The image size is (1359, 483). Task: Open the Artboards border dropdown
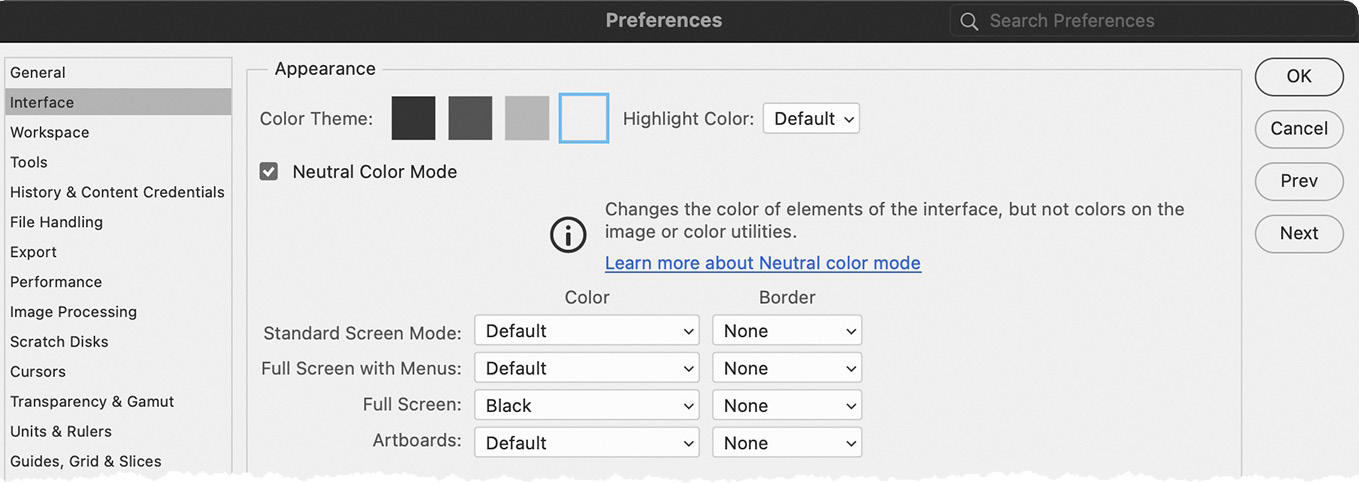pyautogui.click(x=787, y=443)
